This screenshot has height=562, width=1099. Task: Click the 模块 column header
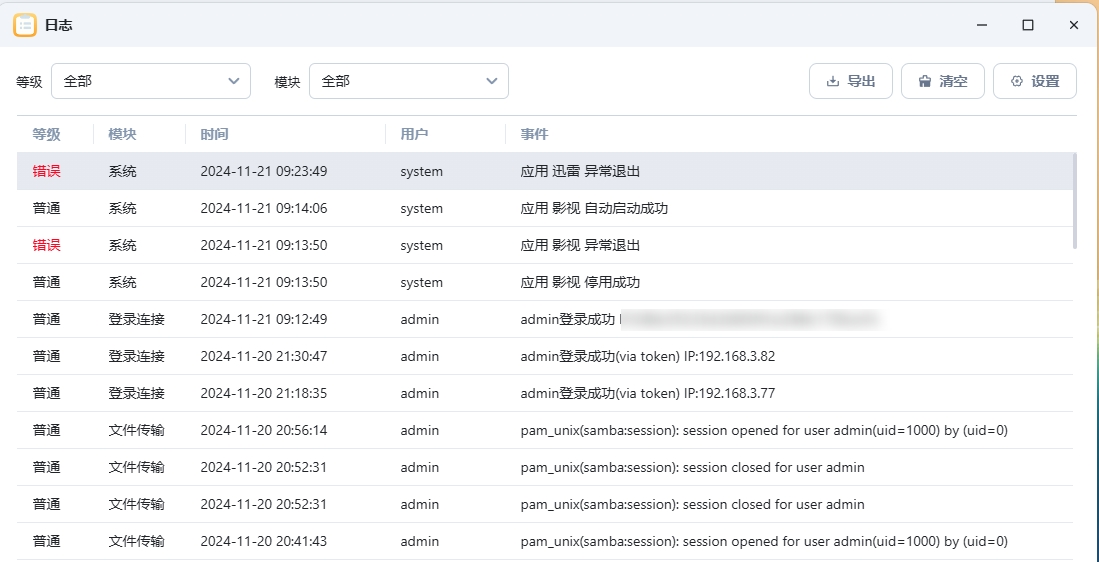[123, 134]
